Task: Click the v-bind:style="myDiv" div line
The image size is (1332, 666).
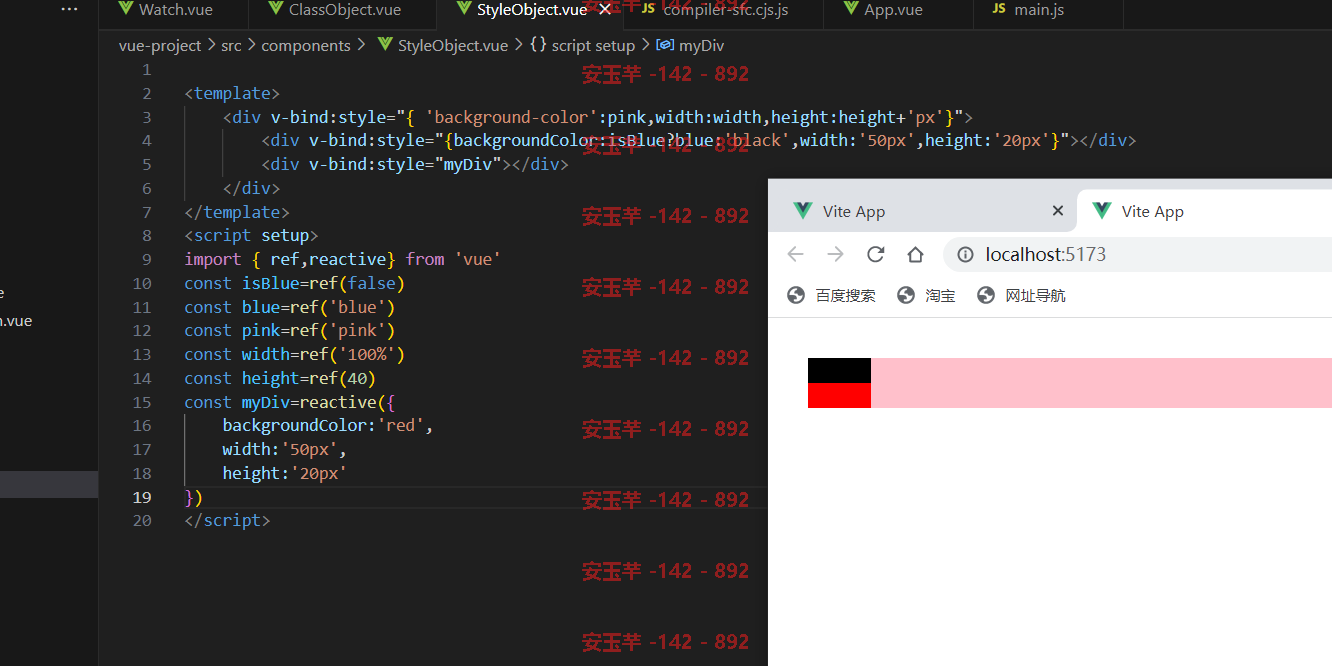Action: tap(415, 164)
